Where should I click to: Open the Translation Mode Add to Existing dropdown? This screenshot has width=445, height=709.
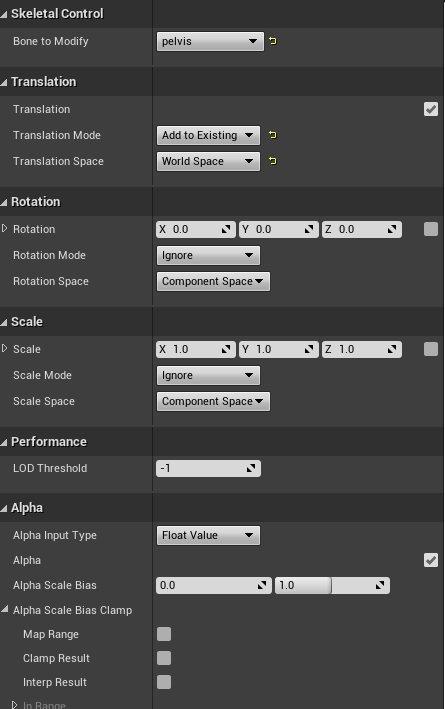(x=208, y=135)
